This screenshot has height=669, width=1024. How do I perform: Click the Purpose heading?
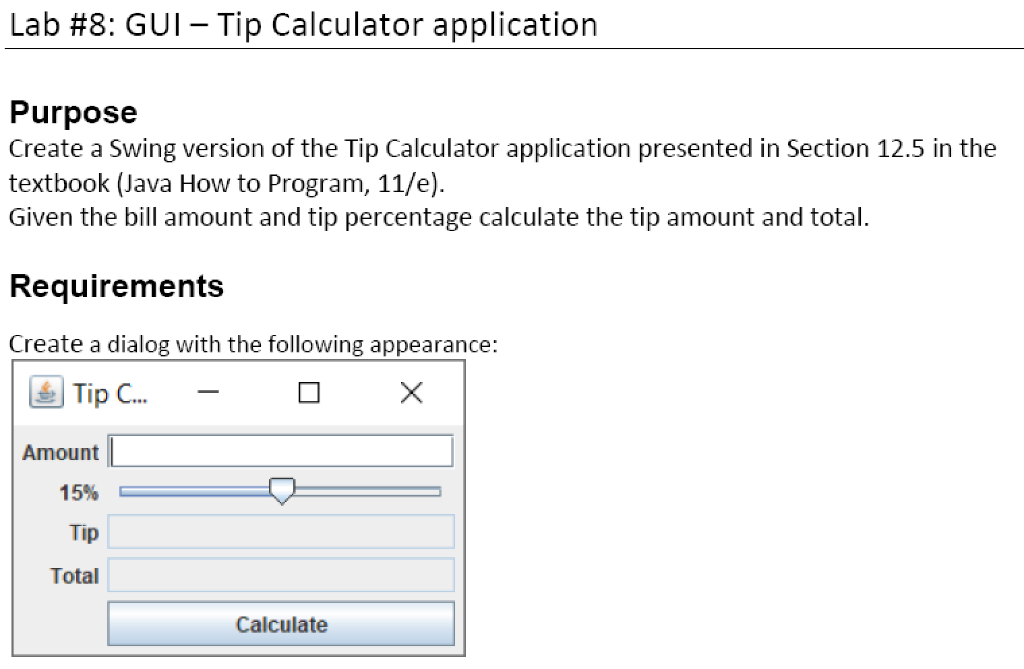(x=72, y=112)
